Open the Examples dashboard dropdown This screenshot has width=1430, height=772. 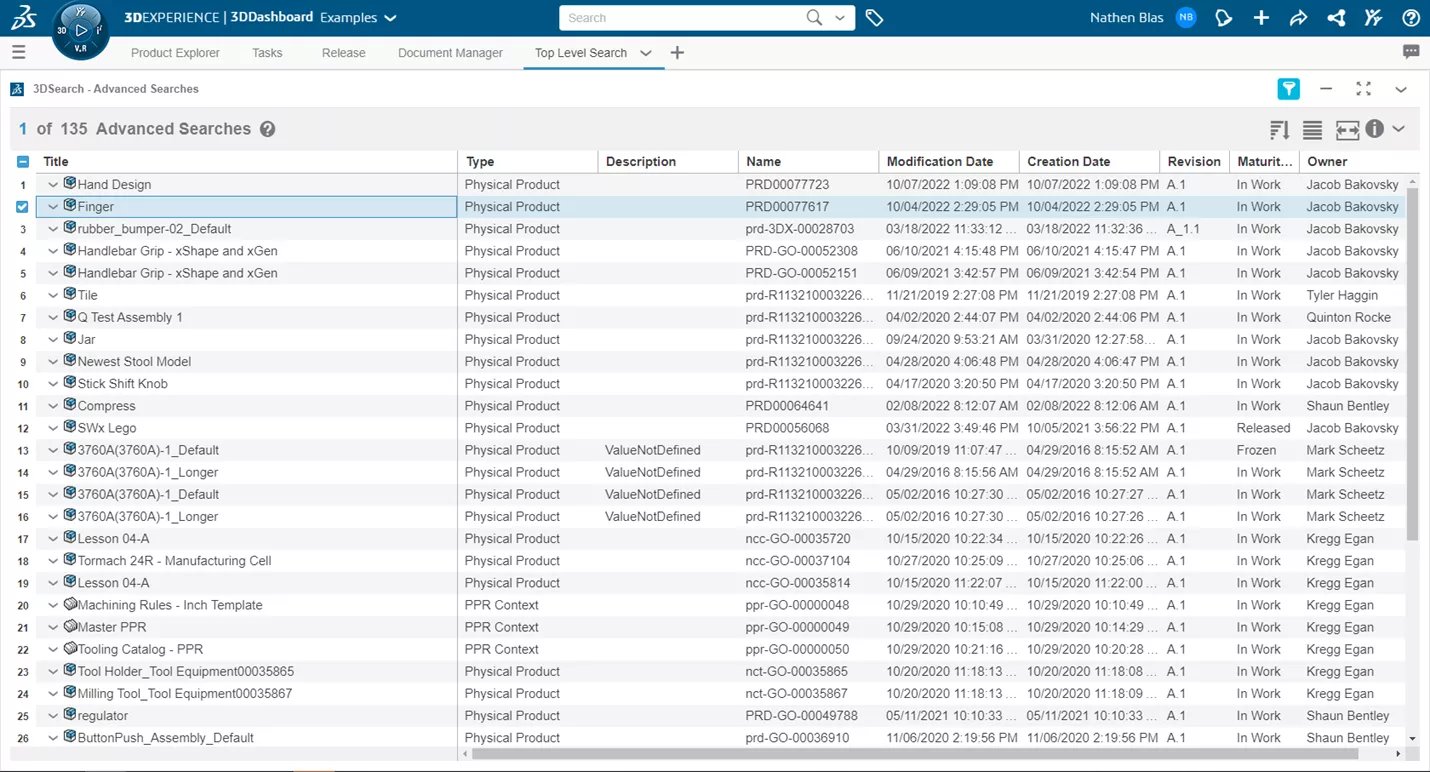pyautogui.click(x=358, y=18)
